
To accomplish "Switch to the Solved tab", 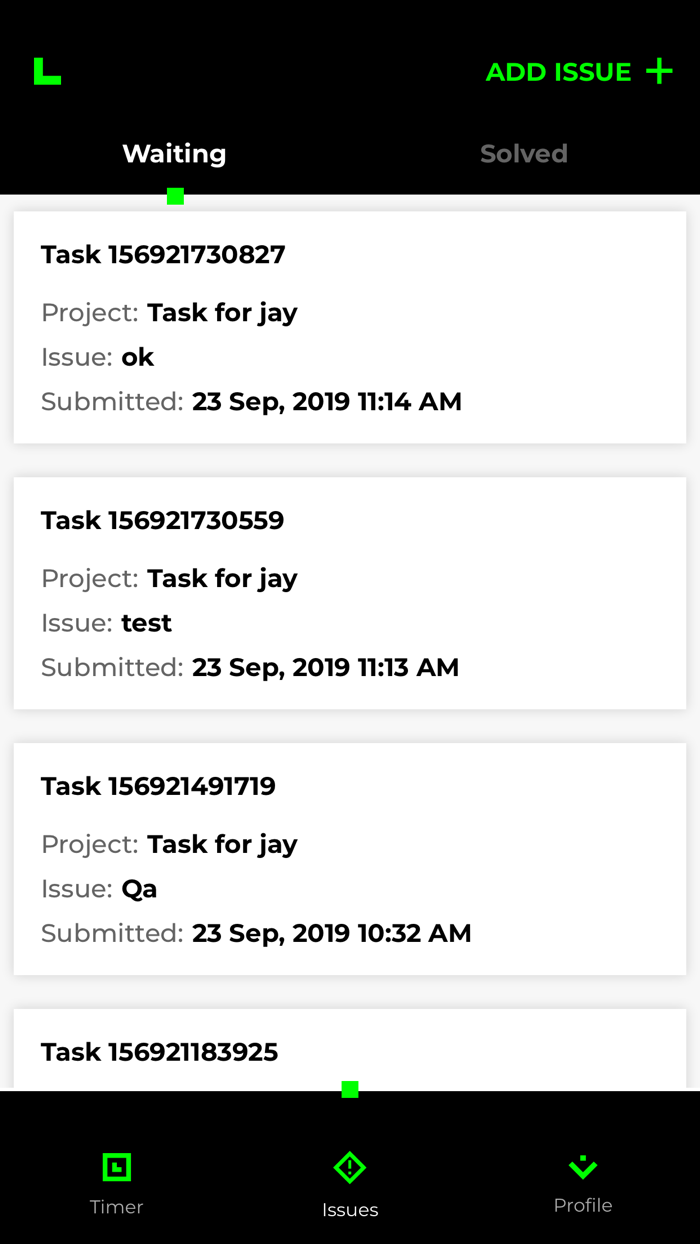I will pos(523,154).
